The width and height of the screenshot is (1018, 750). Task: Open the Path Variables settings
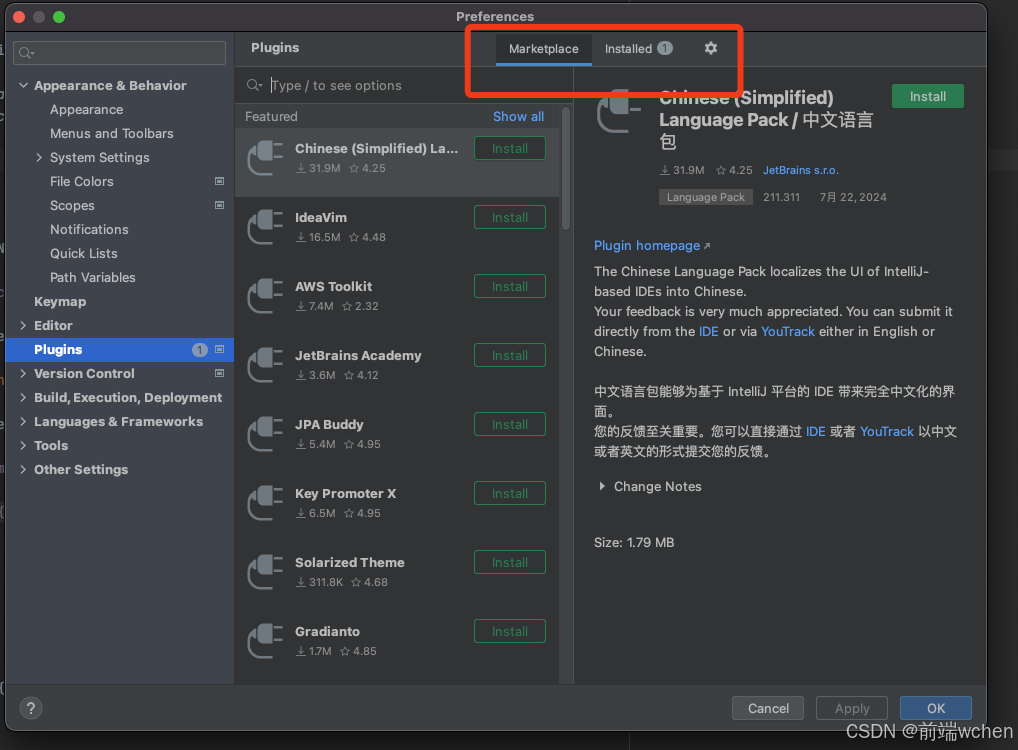point(93,277)
